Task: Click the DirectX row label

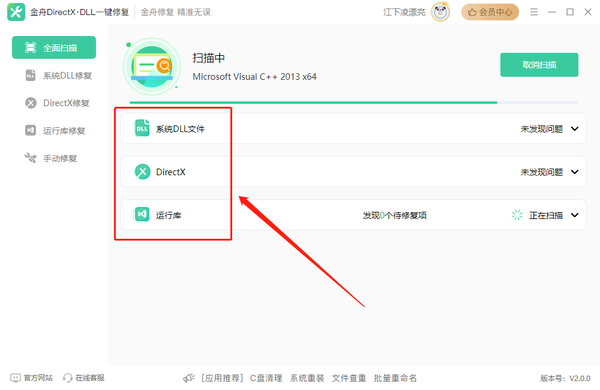Action: pos(171,172)
